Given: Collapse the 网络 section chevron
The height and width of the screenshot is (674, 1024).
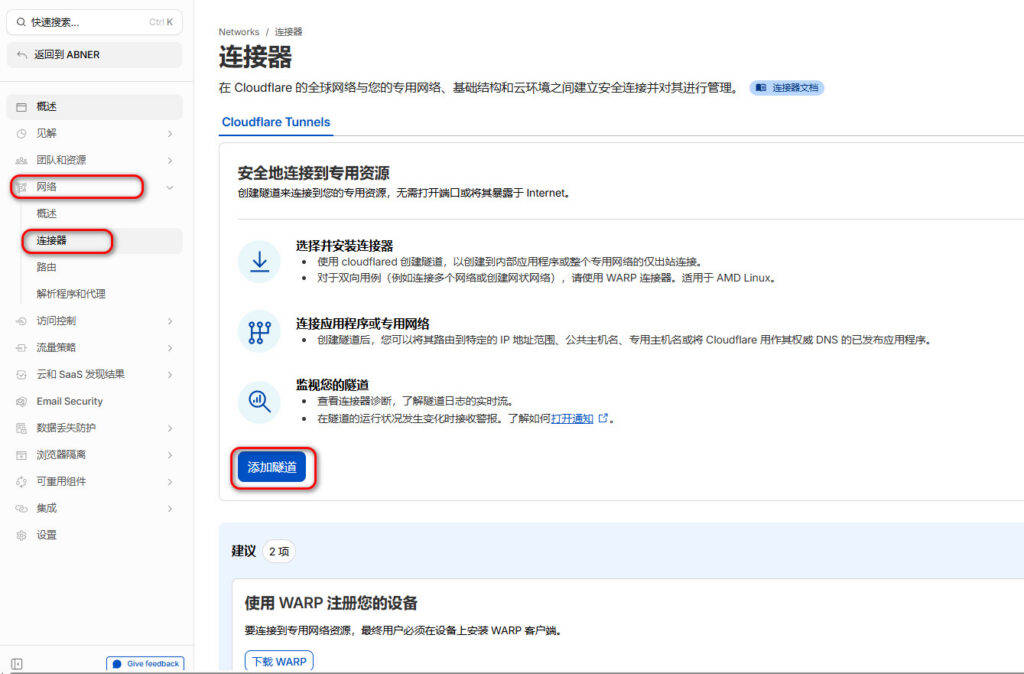Looking at the screenshot, I should [x=169, y=187].
